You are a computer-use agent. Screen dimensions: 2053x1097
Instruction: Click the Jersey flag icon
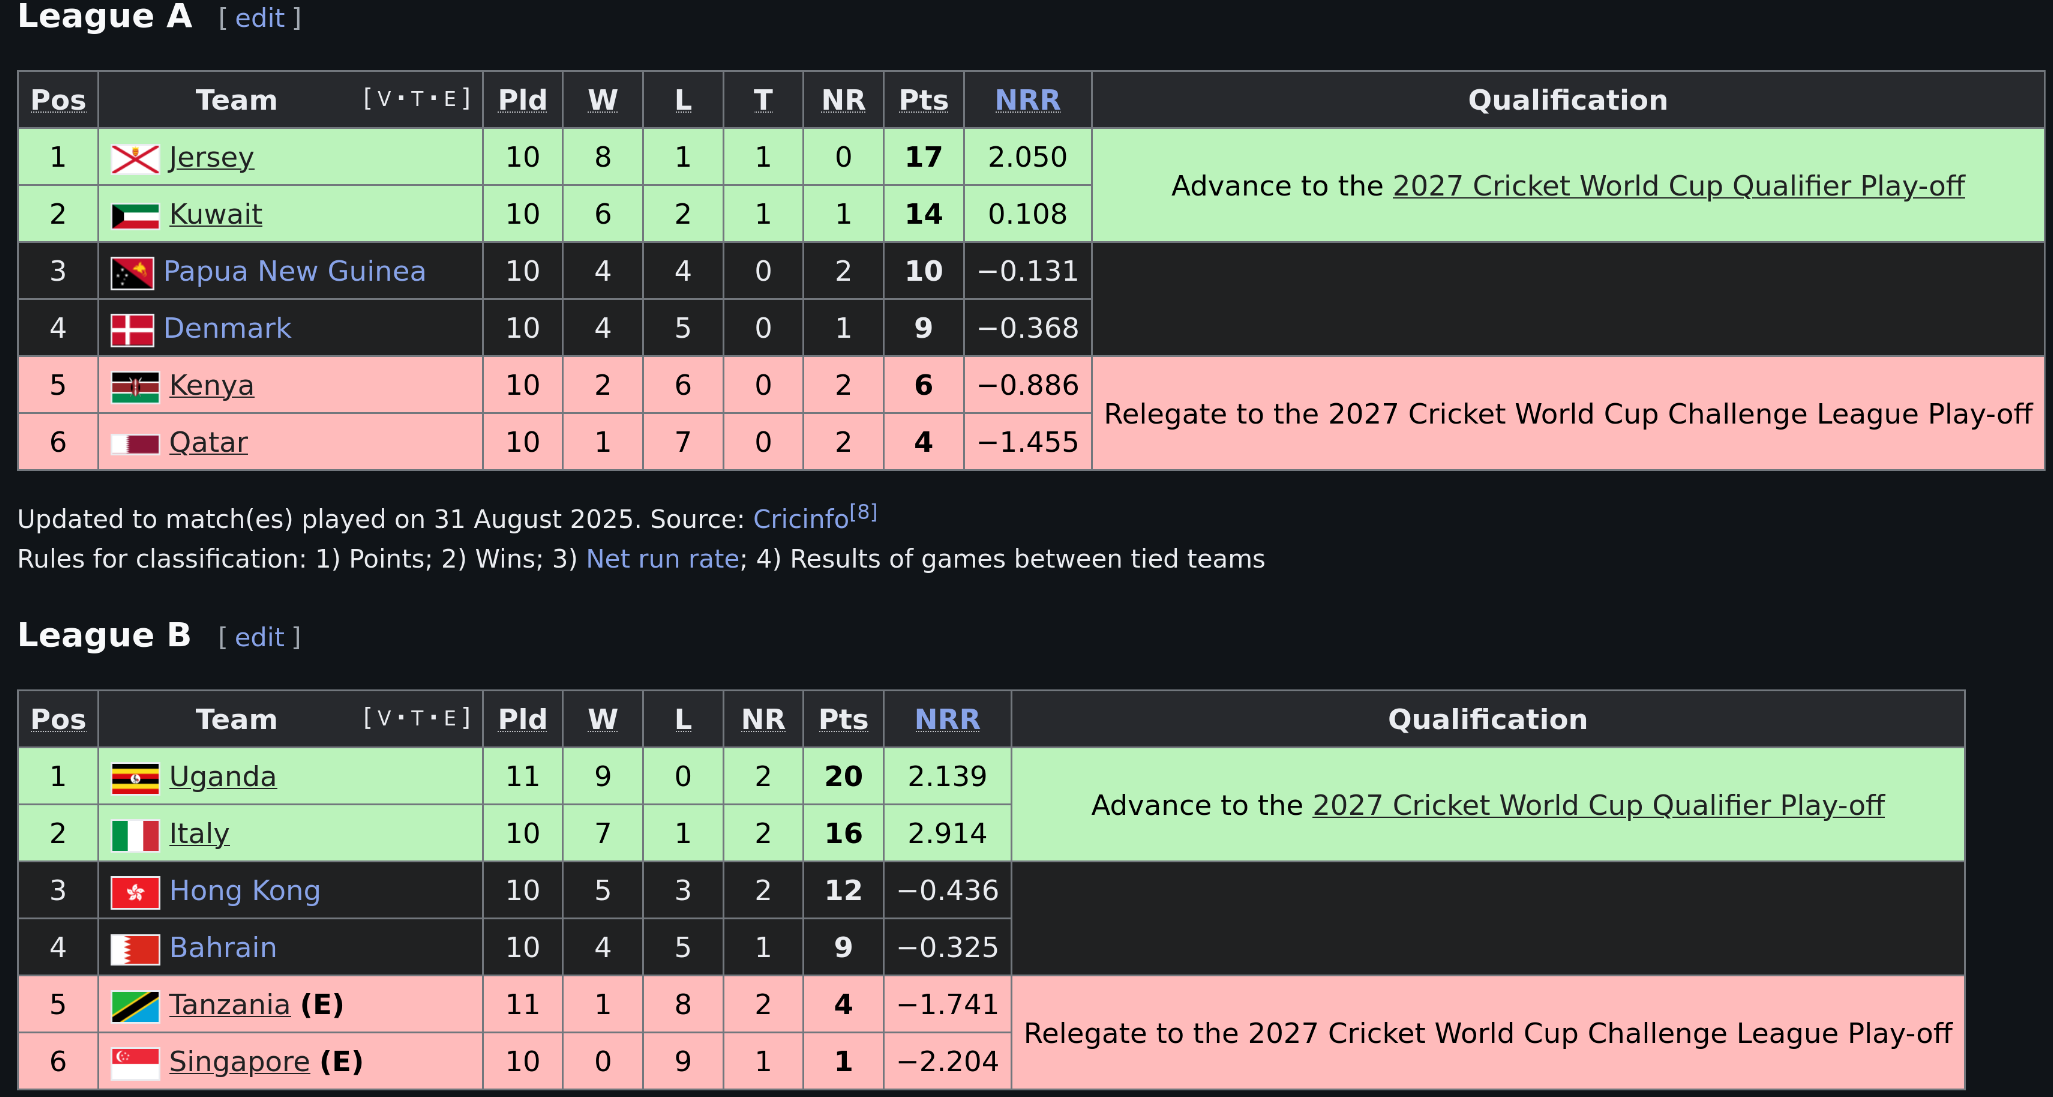135,159
